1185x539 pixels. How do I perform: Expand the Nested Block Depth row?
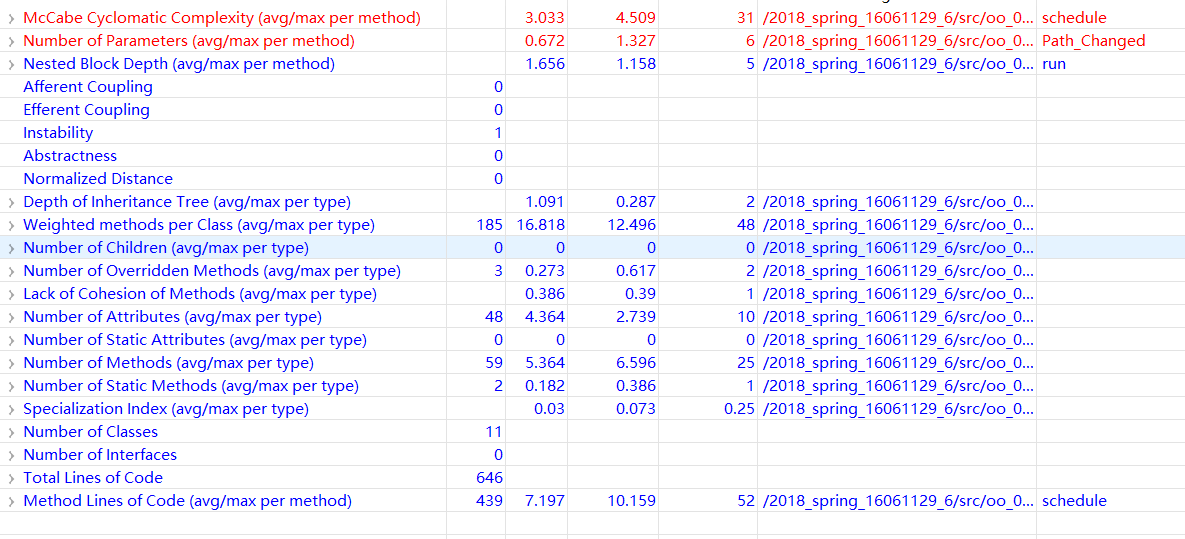point(11,64)
